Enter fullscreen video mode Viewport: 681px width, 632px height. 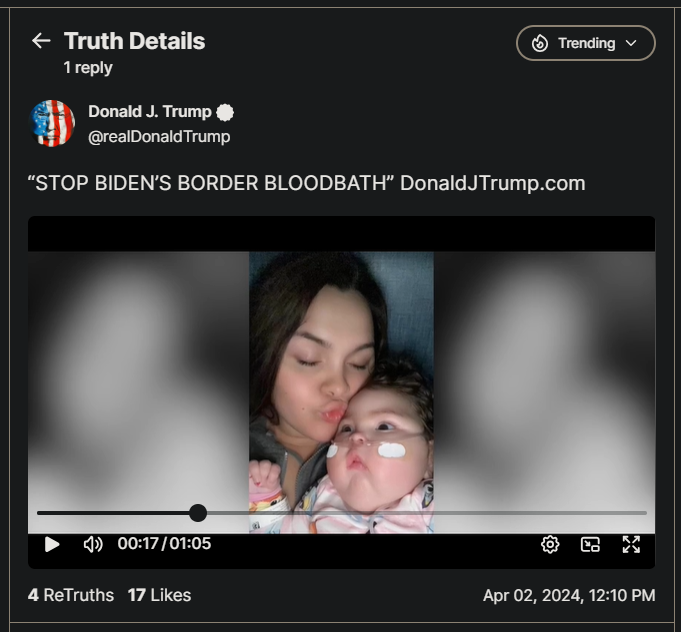631,544
